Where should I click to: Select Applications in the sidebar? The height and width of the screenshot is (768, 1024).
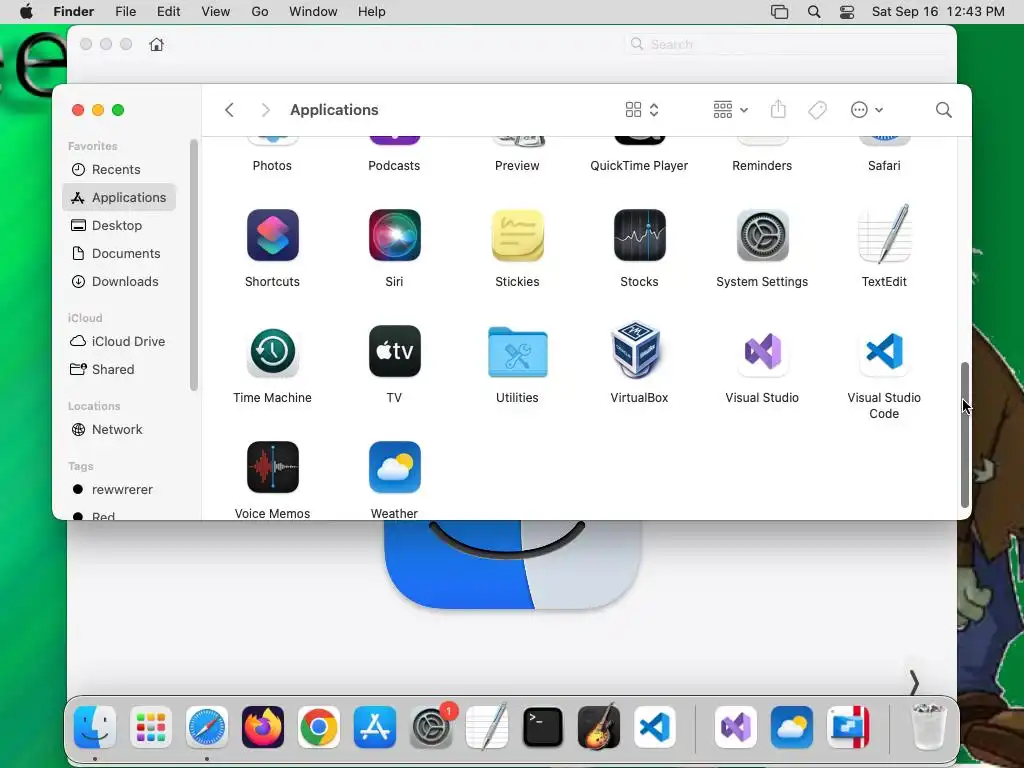[119, 197]
